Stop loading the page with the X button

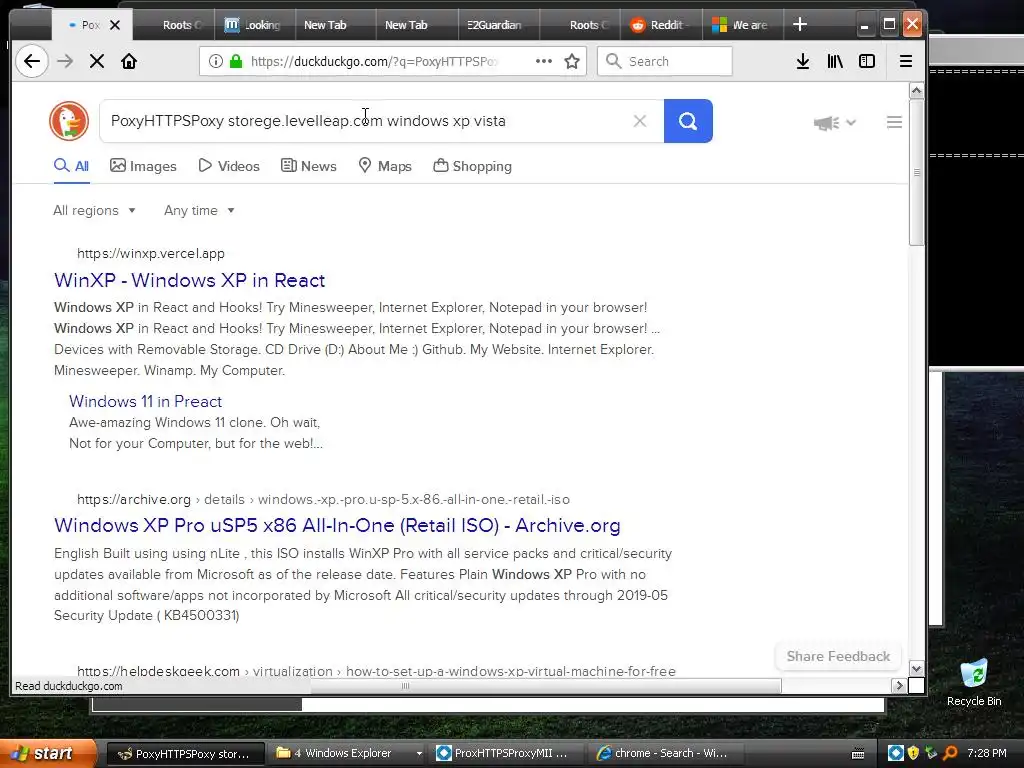tap(97, 61)
